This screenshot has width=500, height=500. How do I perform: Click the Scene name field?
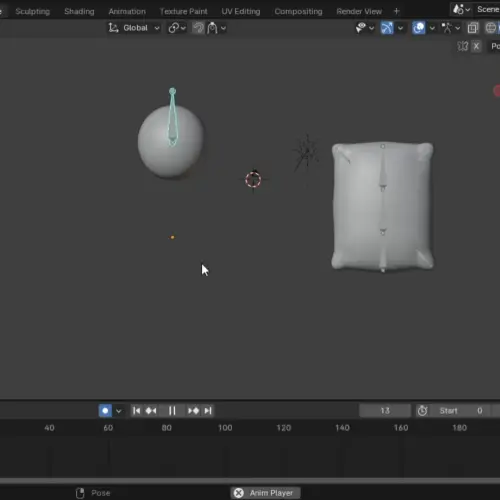(x=488, y=9)
